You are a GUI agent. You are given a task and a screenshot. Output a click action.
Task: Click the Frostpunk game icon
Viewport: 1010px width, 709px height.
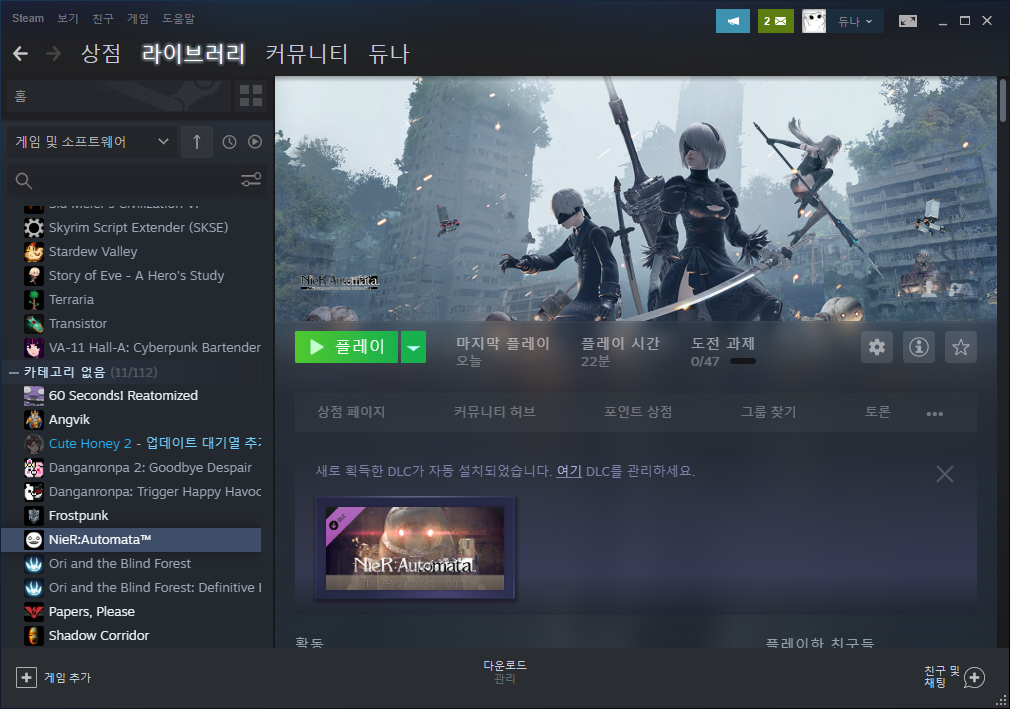tap(33, 515)
